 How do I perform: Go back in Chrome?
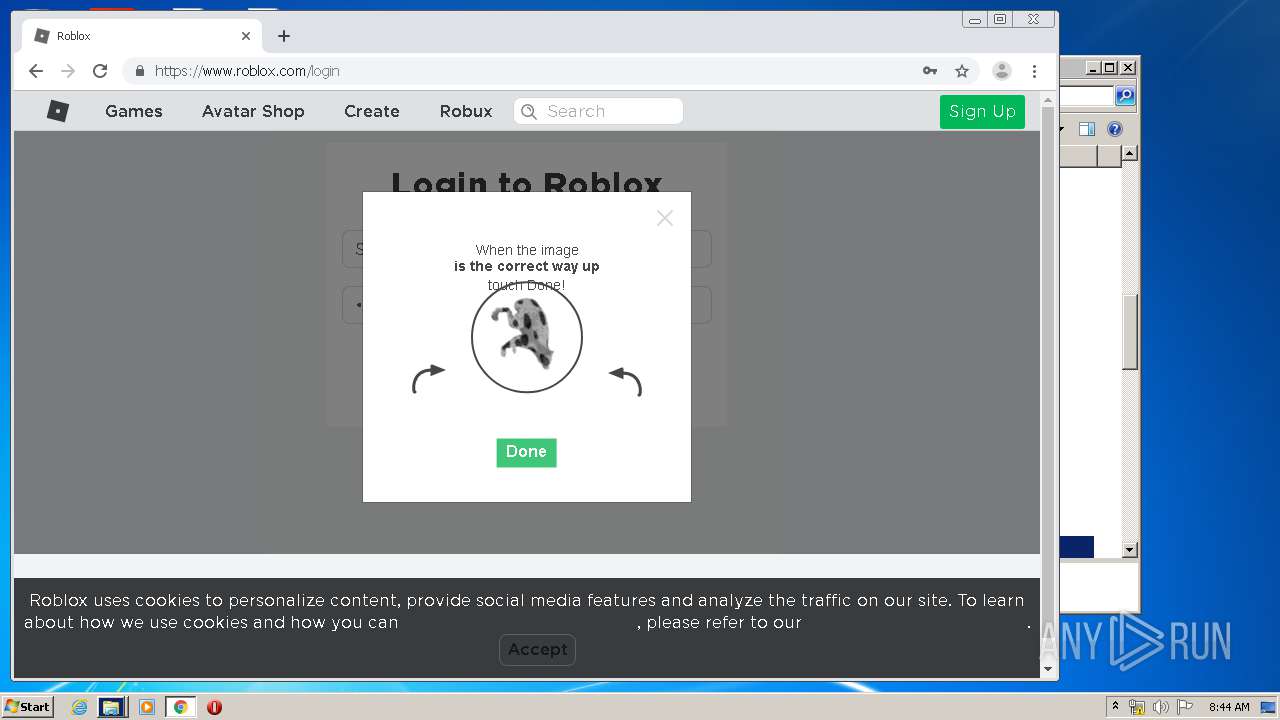click(36, 71)
